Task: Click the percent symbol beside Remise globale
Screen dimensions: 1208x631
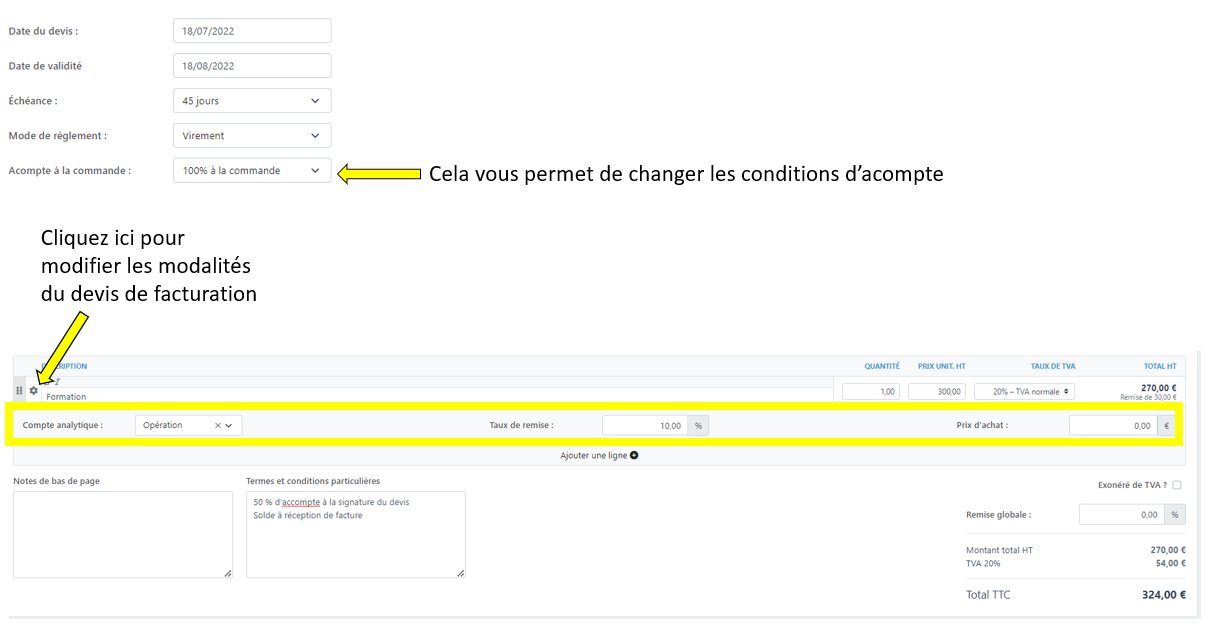Action: [x=1175, y=515]
